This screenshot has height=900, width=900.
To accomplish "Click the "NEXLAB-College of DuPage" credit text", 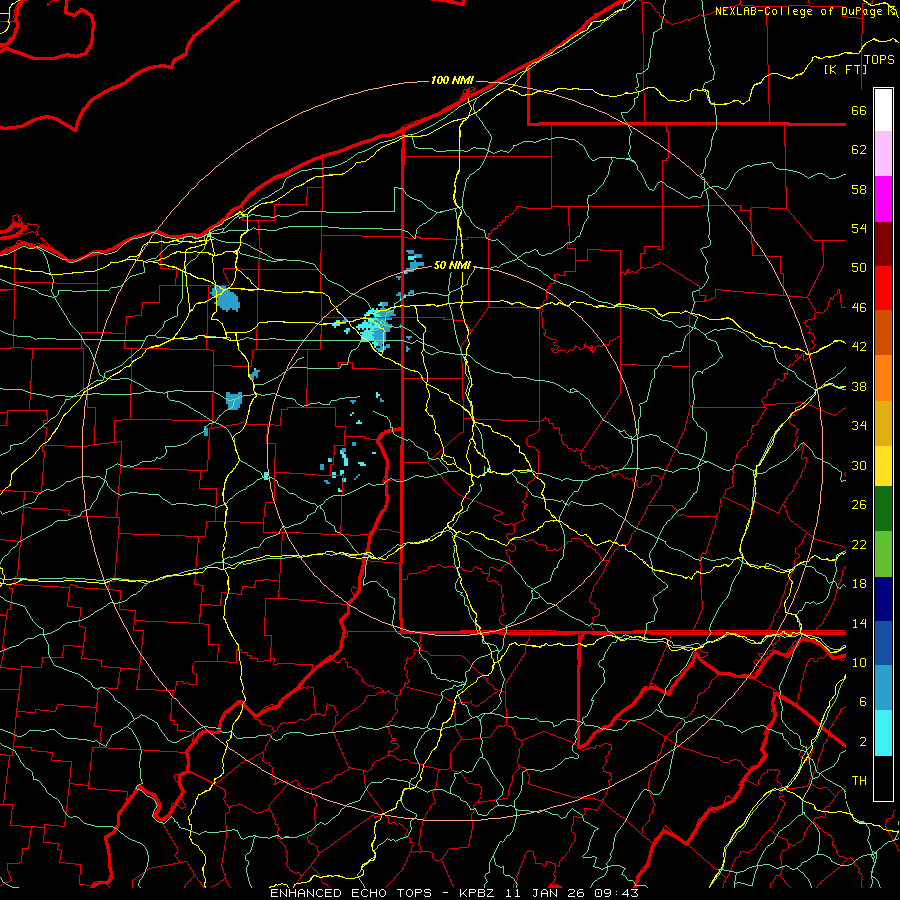I will pyautogui.click(x=800, y=11).
